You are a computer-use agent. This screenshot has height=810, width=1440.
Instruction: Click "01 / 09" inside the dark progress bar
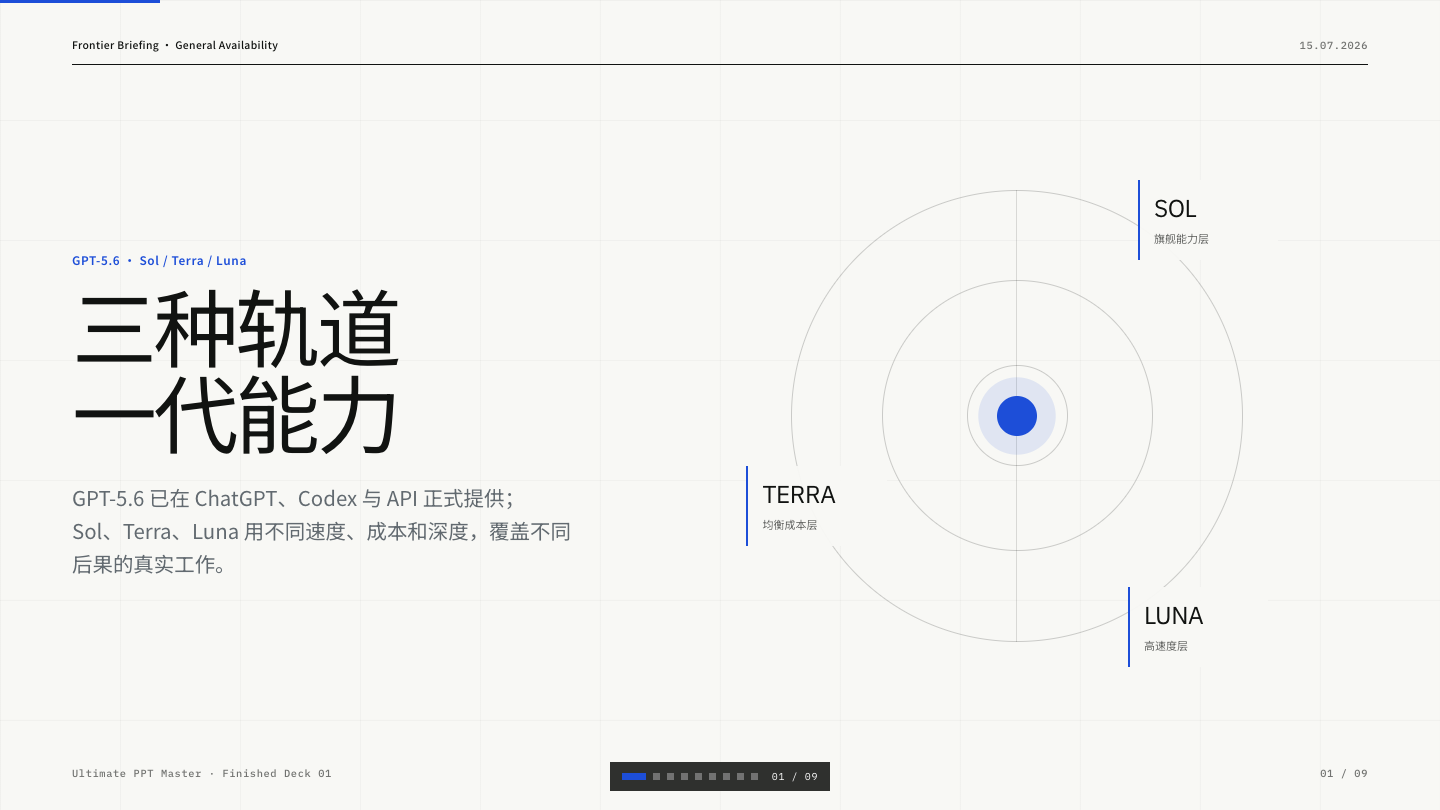pyautogui.click(x=795, y=777)
